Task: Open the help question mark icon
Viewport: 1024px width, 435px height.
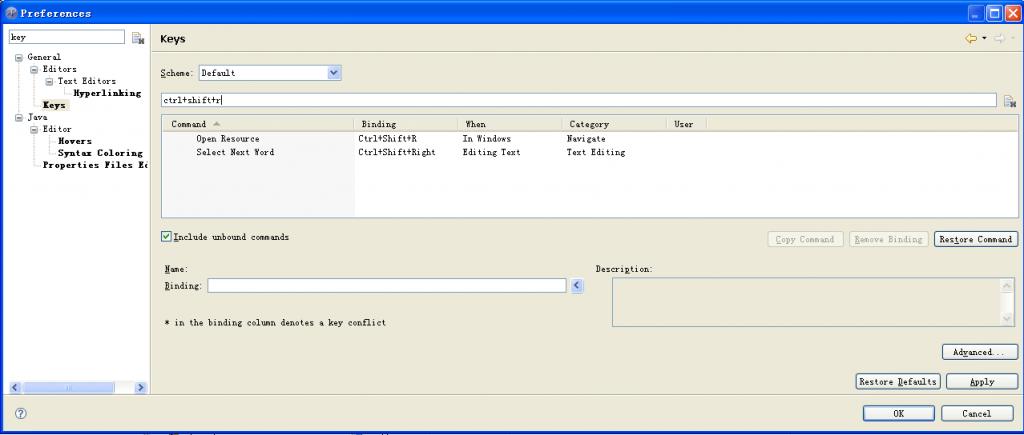Action: (x=21, y=413)
